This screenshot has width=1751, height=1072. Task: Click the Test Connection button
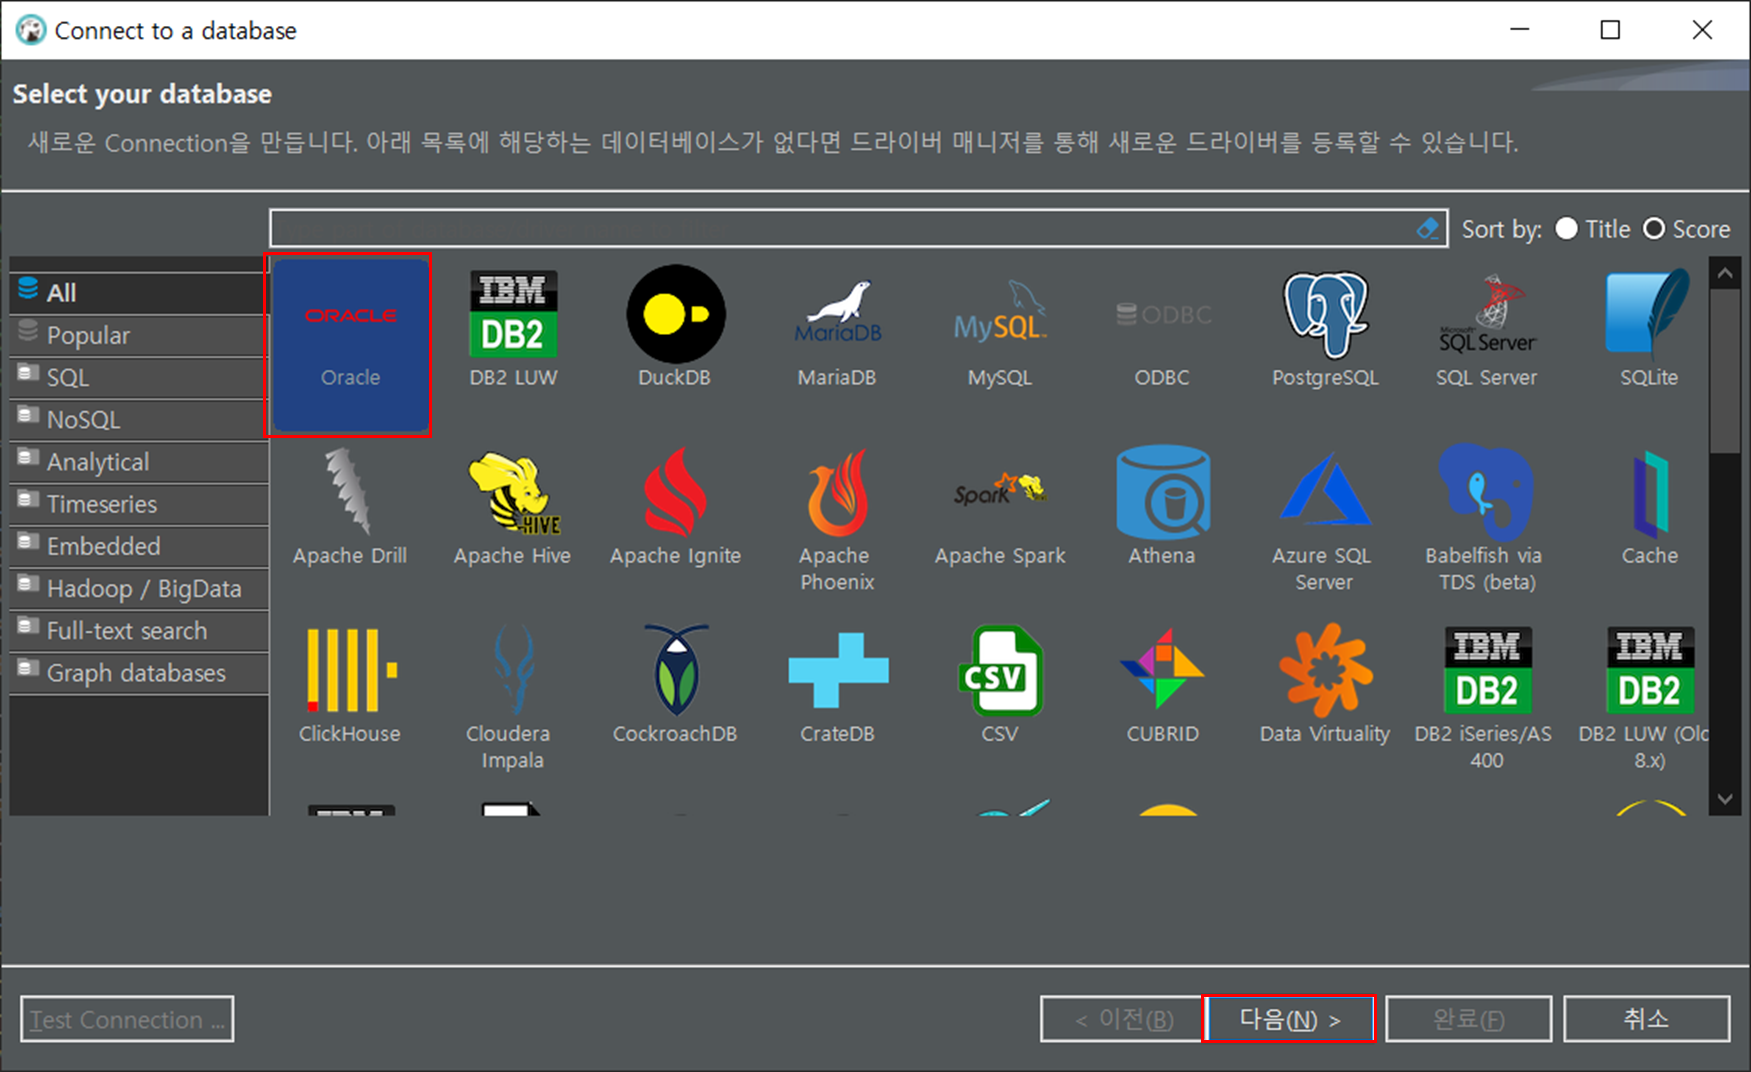pyautogui.click(x=127, y=1019)
